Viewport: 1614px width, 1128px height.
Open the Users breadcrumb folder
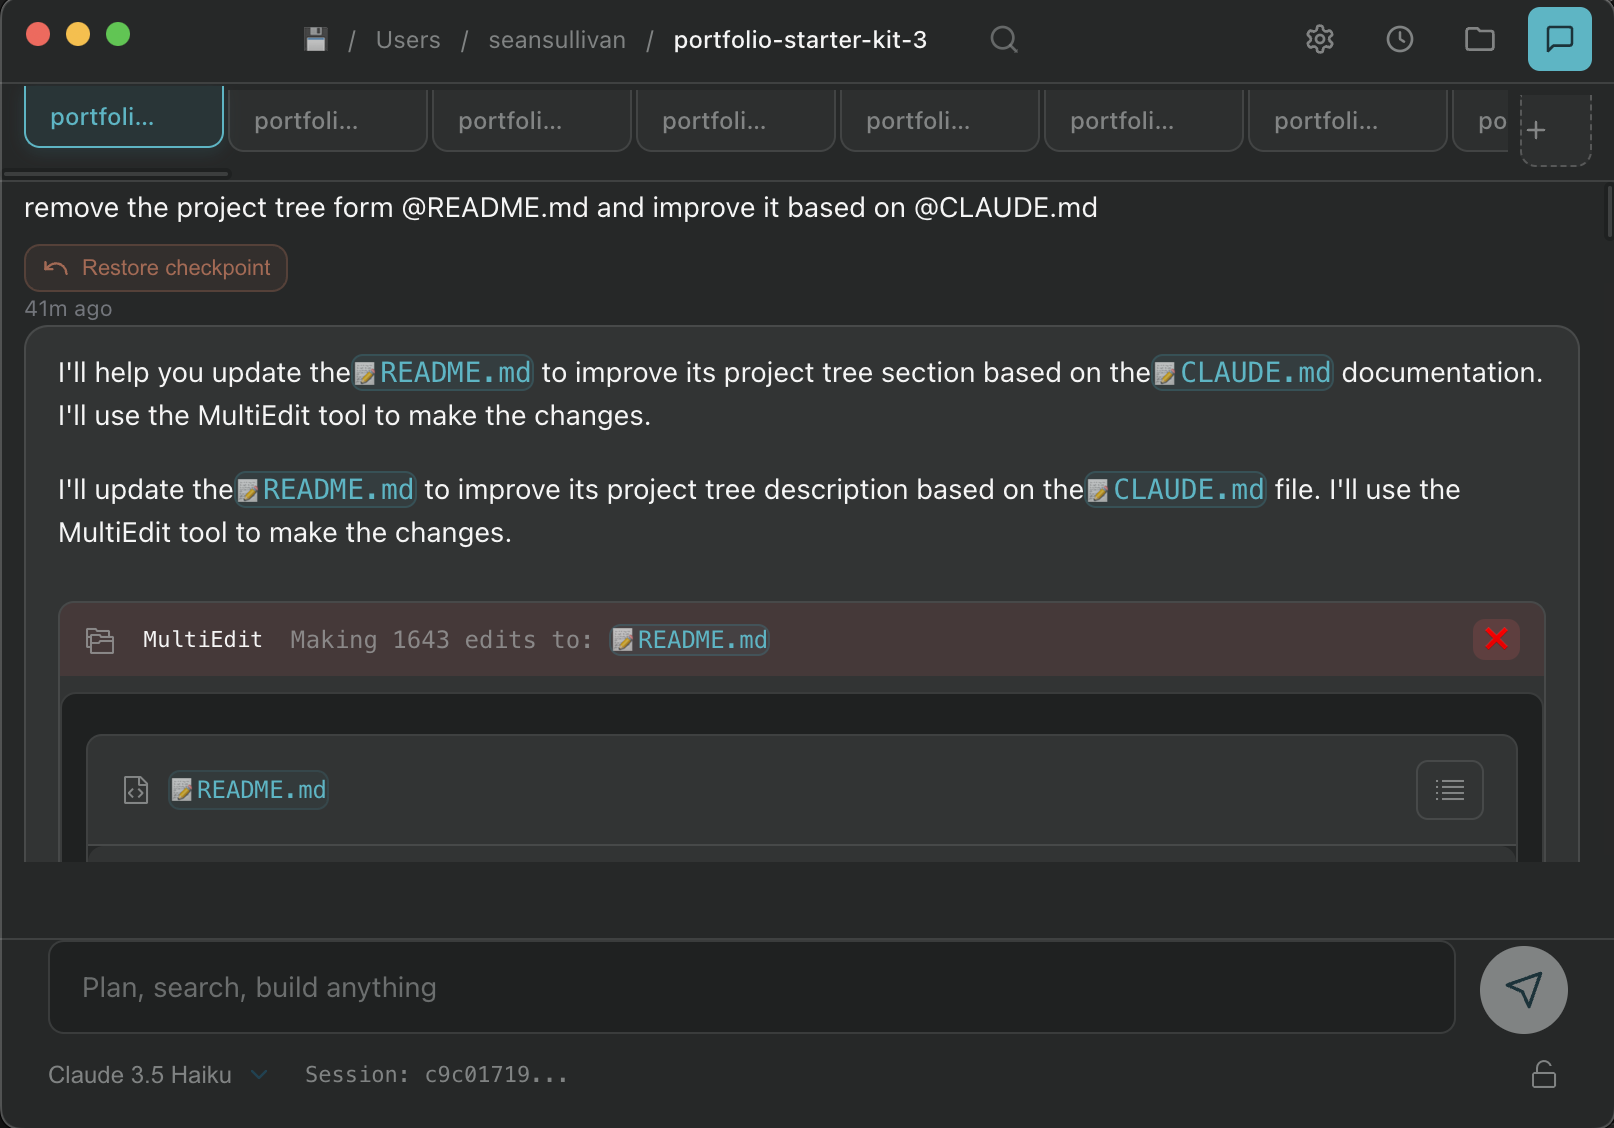click(x=408, y=40)
